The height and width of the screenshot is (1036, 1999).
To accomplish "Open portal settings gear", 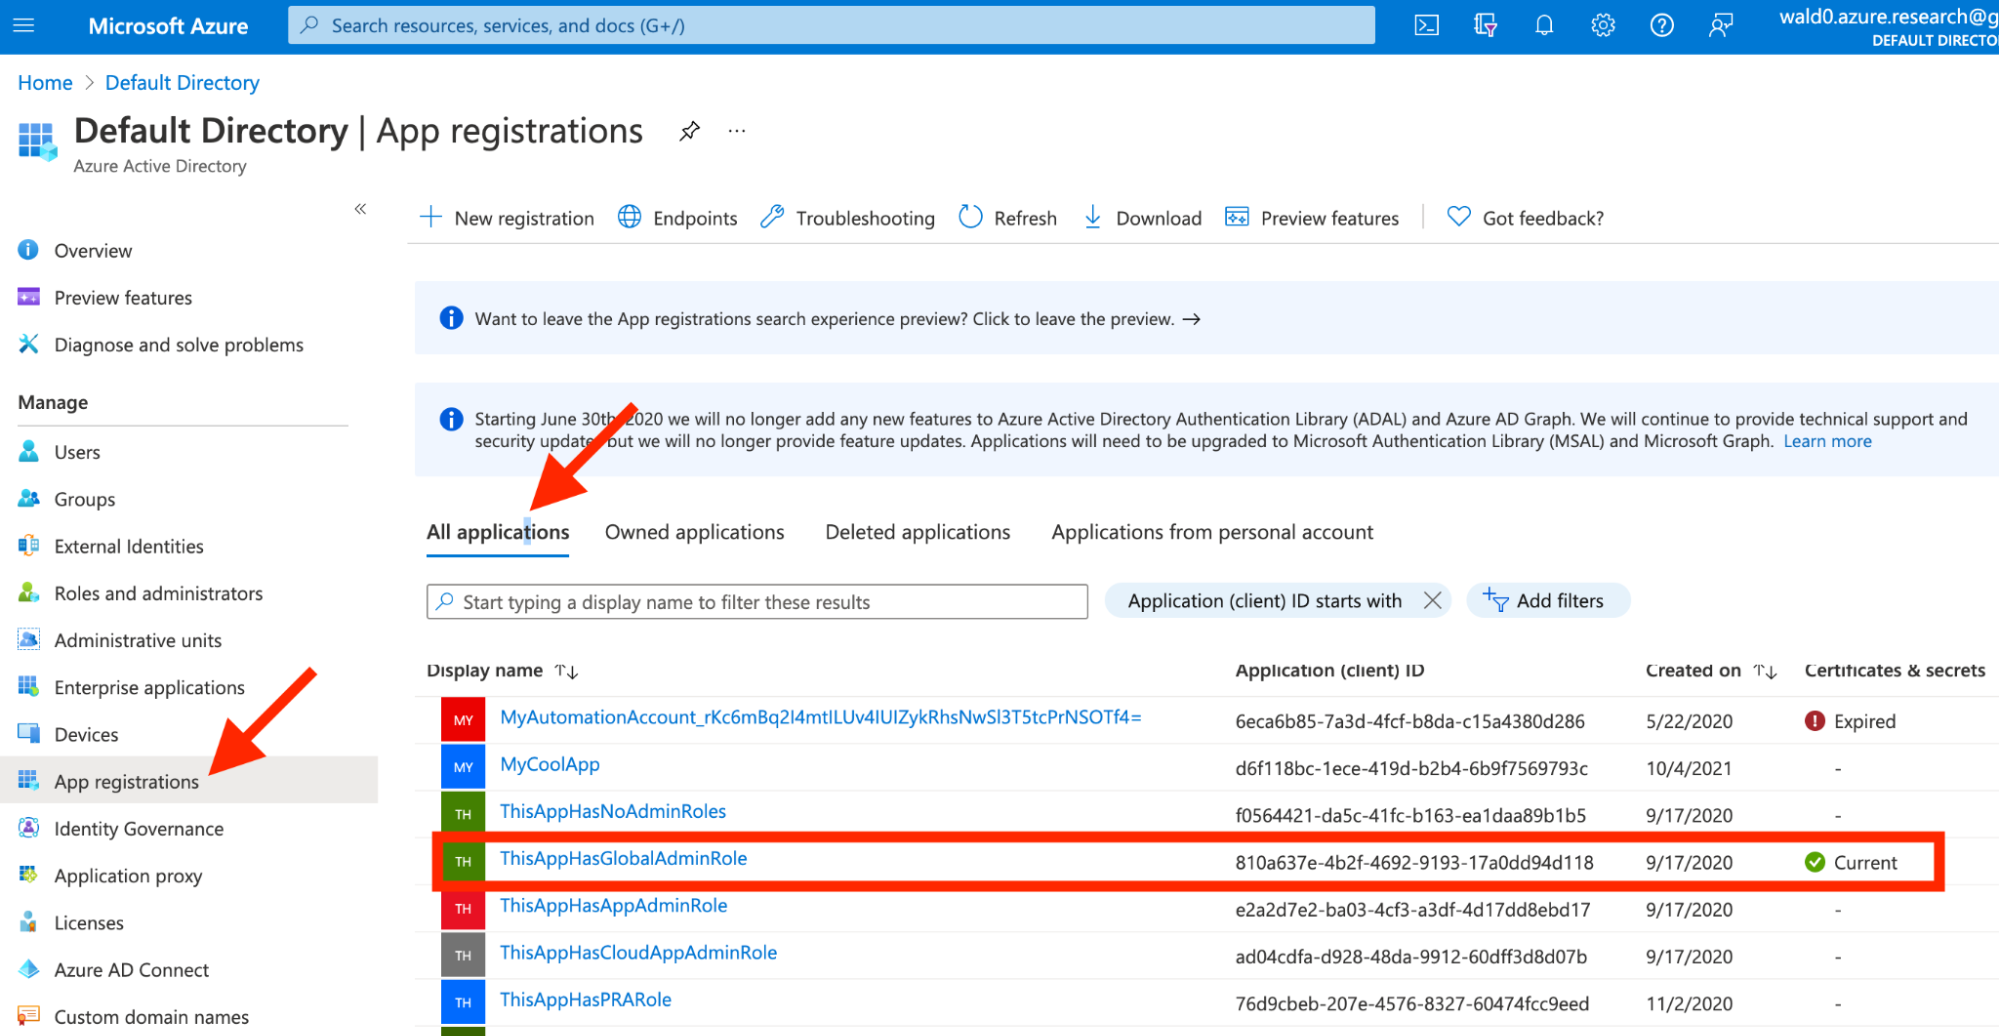I will [1603, 25].
